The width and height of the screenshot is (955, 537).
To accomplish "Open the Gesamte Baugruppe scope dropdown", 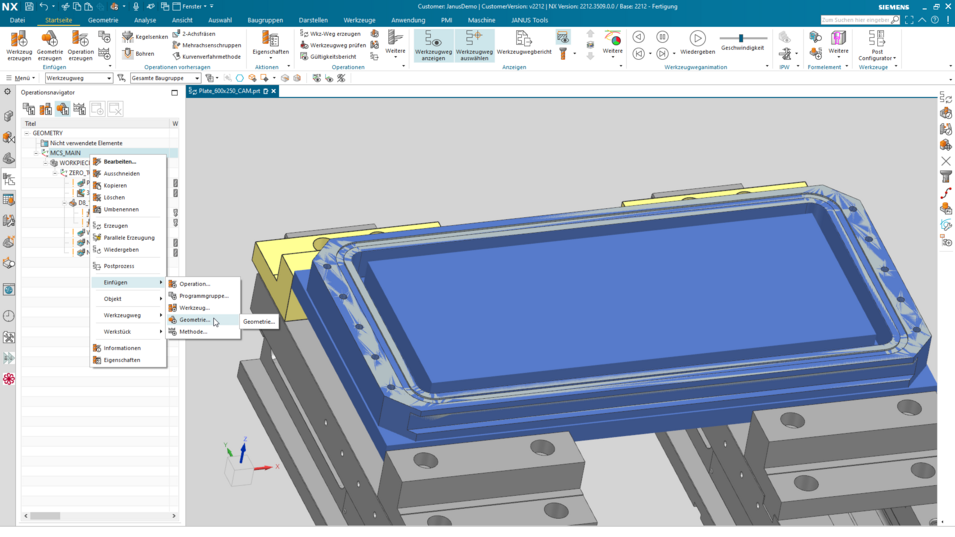I will (x=165, y=78).
